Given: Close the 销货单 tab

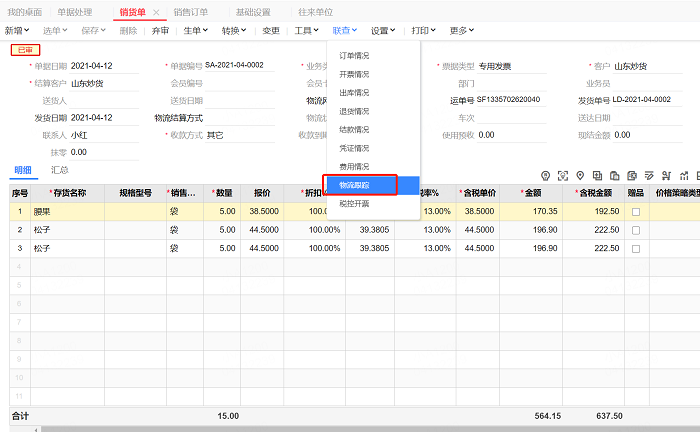Looking at the screenshot, I should (x=156, y=12).
